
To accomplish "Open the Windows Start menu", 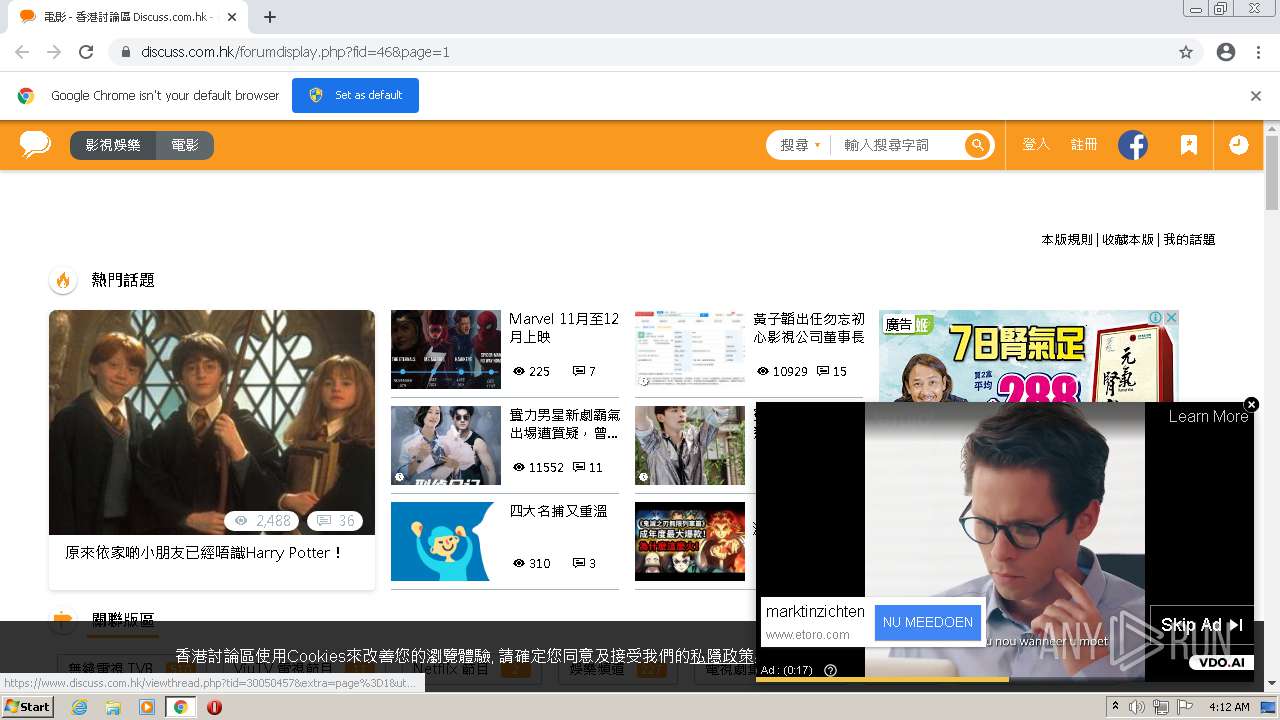I will pyautogui.click(x=27, y=707).
